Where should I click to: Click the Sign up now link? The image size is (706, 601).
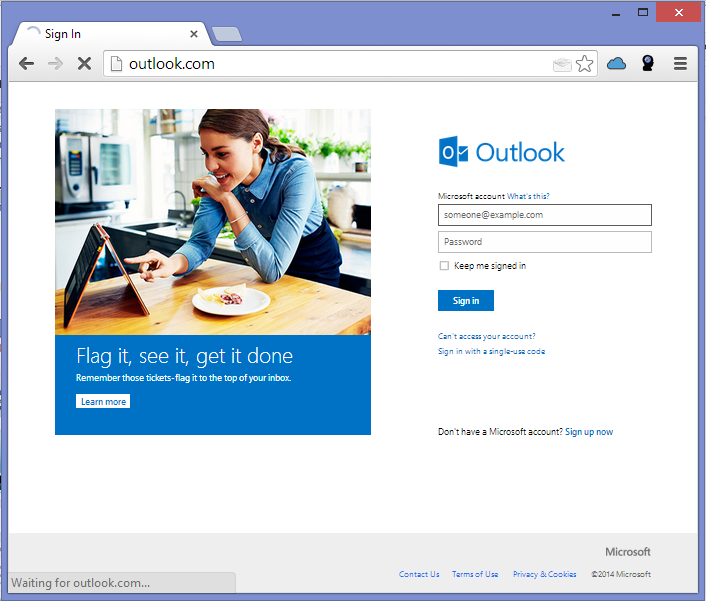(x=589, y=432)
